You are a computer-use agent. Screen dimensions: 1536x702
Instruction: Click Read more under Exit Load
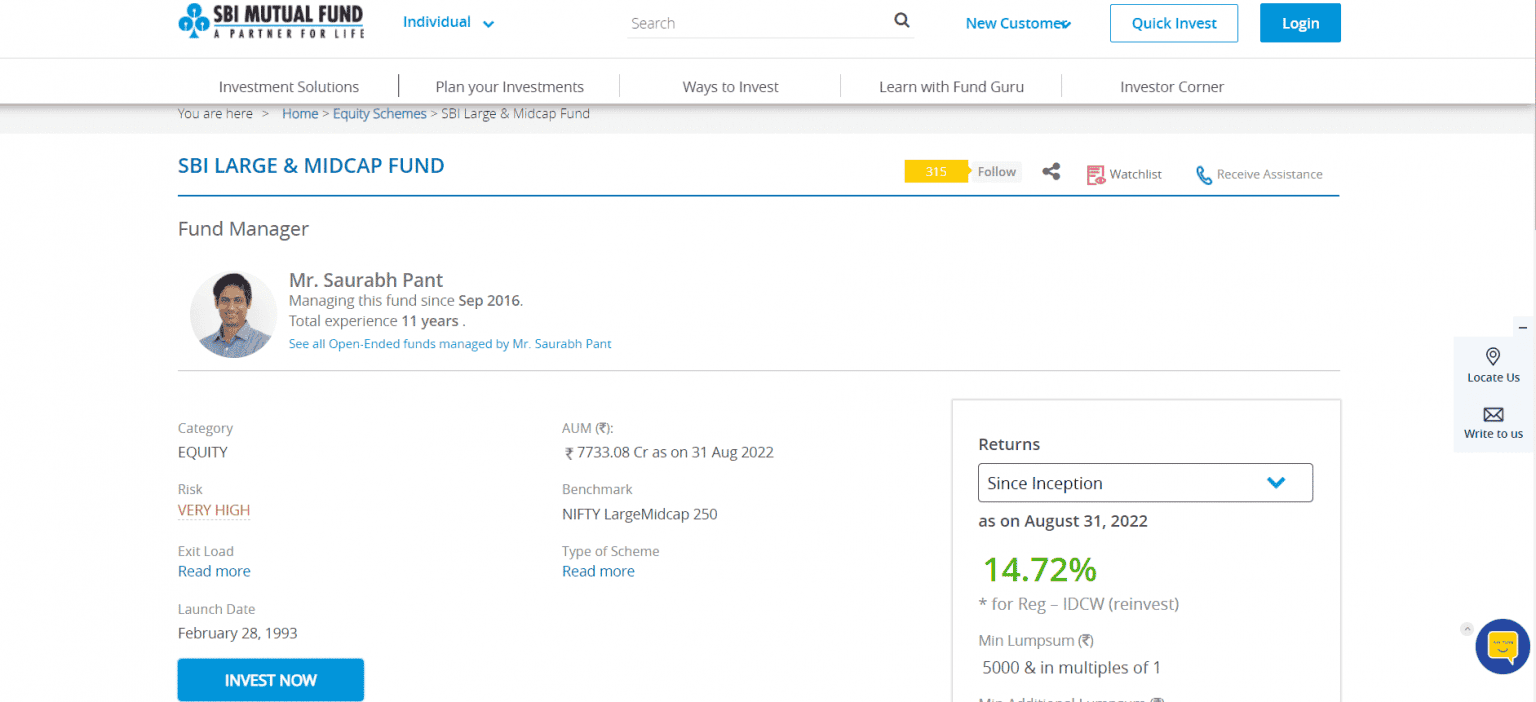pos(214,571)
